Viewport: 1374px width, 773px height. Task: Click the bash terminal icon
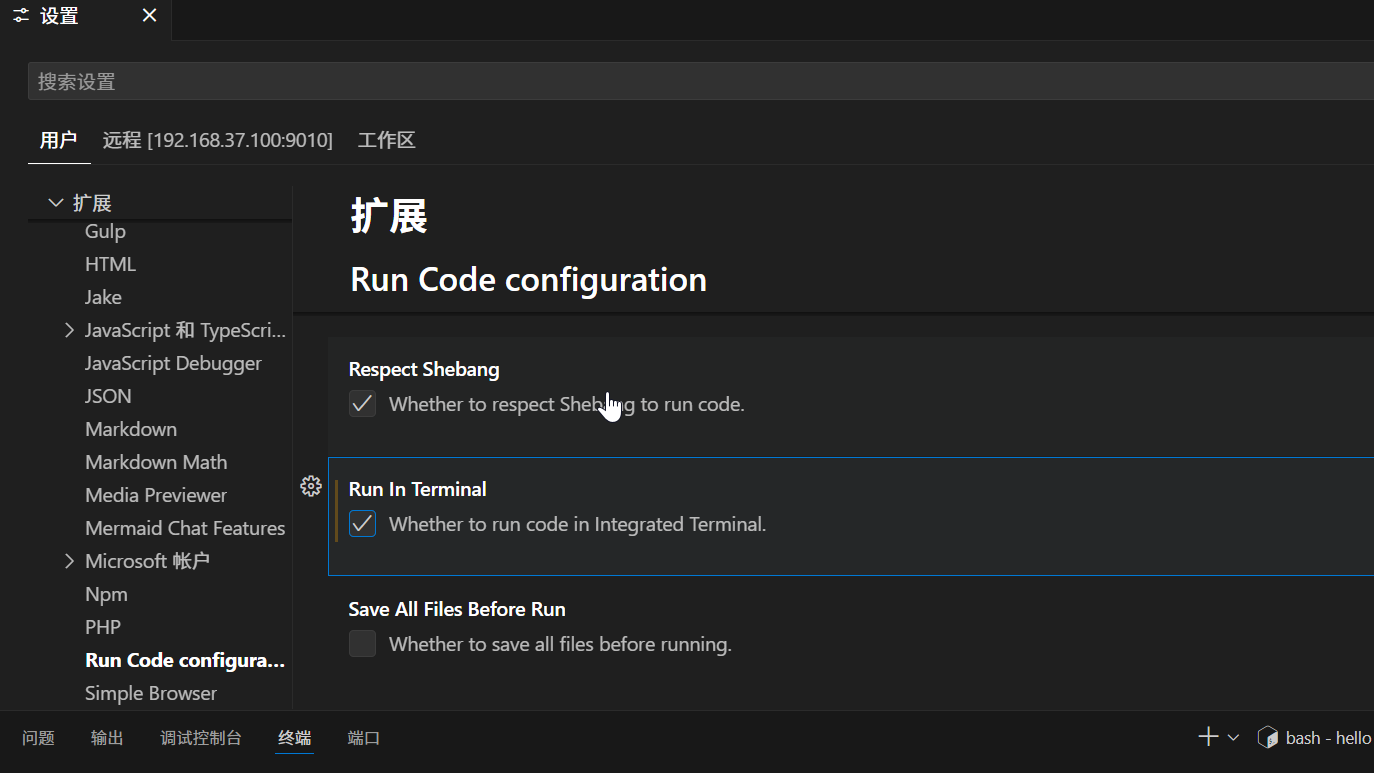pos(1268,738)
